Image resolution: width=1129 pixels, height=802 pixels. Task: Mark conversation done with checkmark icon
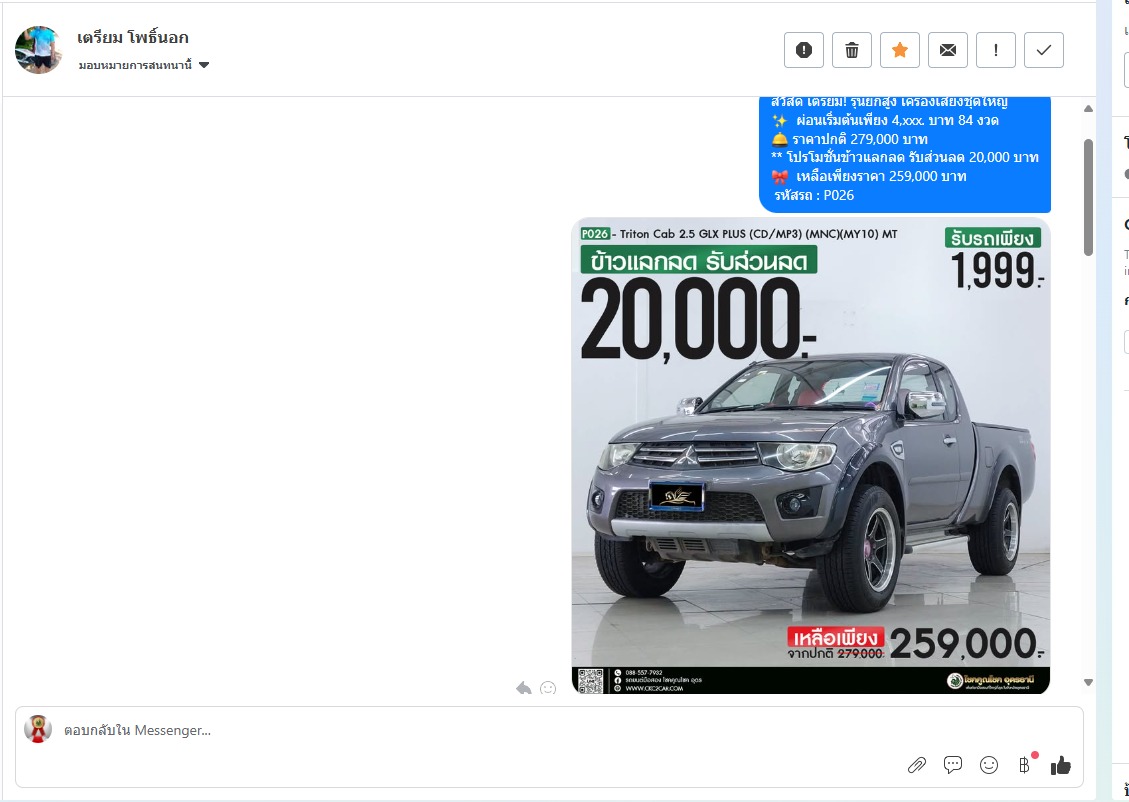pos(1044,50)
